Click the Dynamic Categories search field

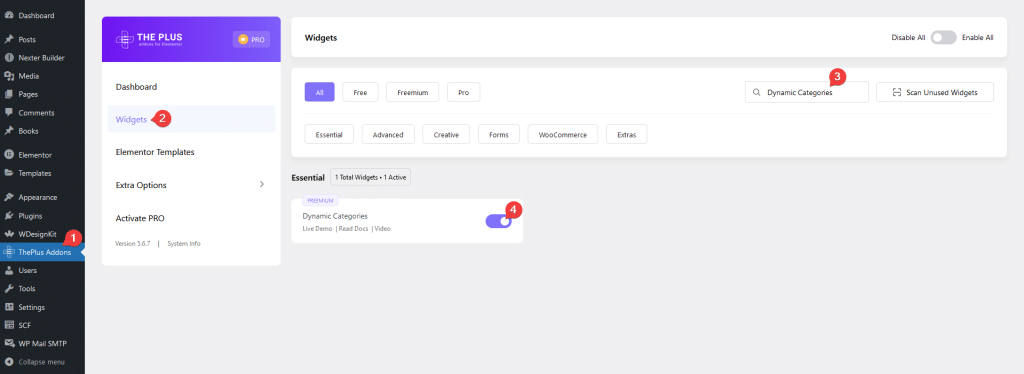[807, 93]
